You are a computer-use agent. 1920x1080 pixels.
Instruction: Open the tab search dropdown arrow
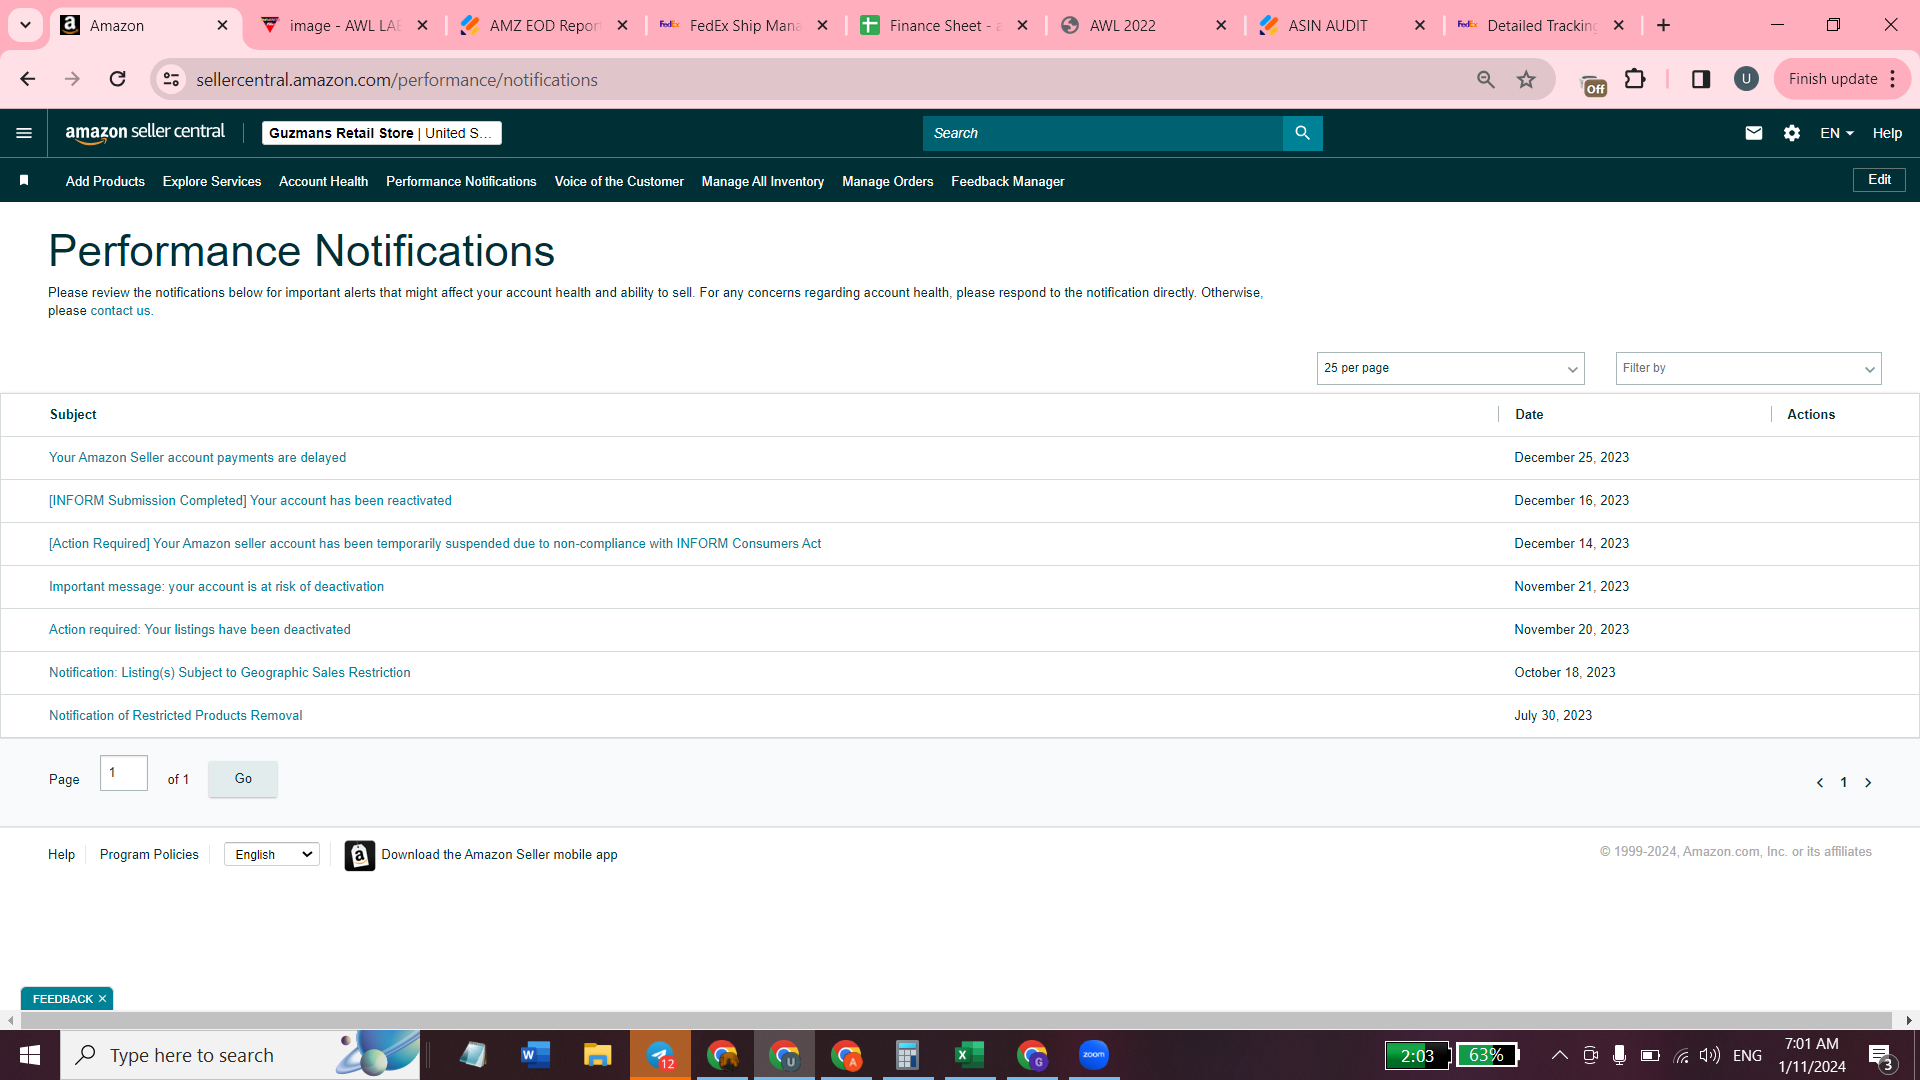[25, 25]
